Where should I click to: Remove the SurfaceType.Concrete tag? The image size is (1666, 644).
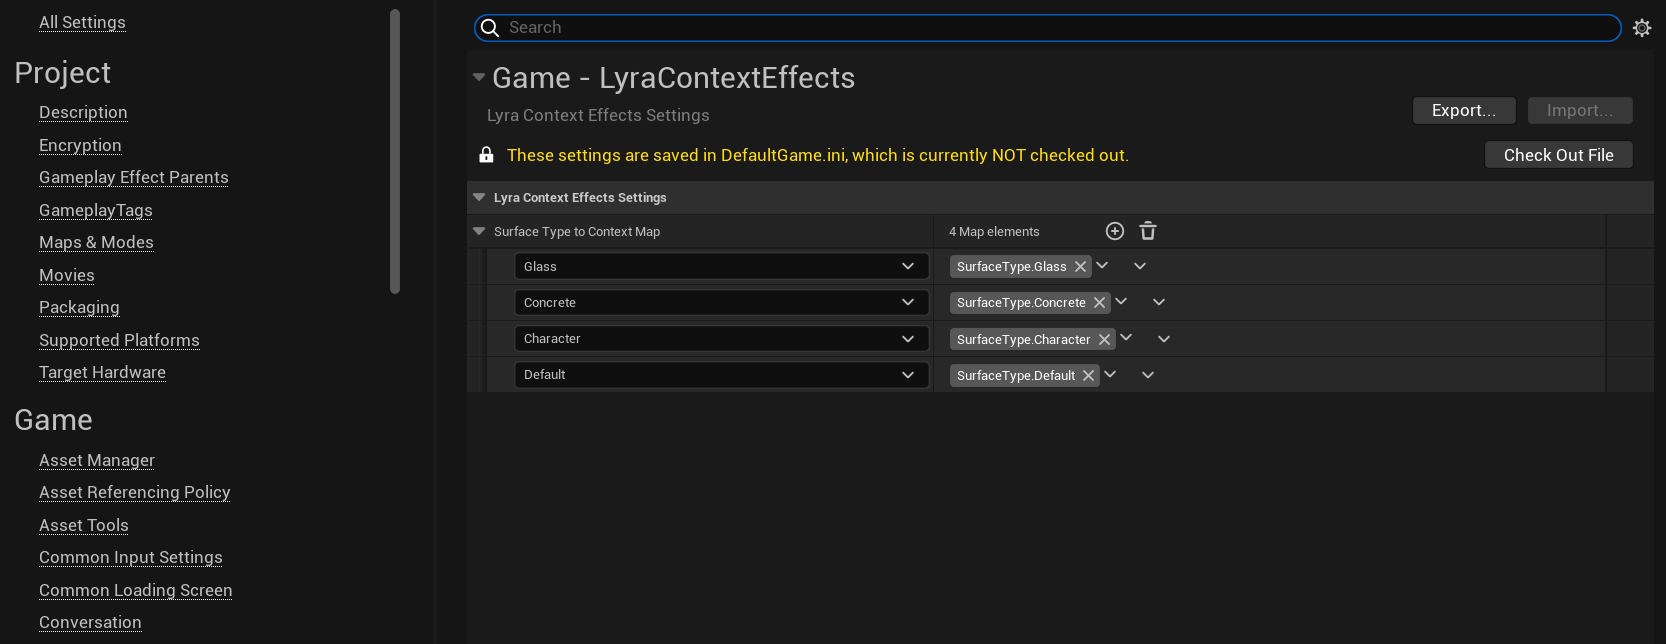pyautogui.click(x=1099, y=303)
